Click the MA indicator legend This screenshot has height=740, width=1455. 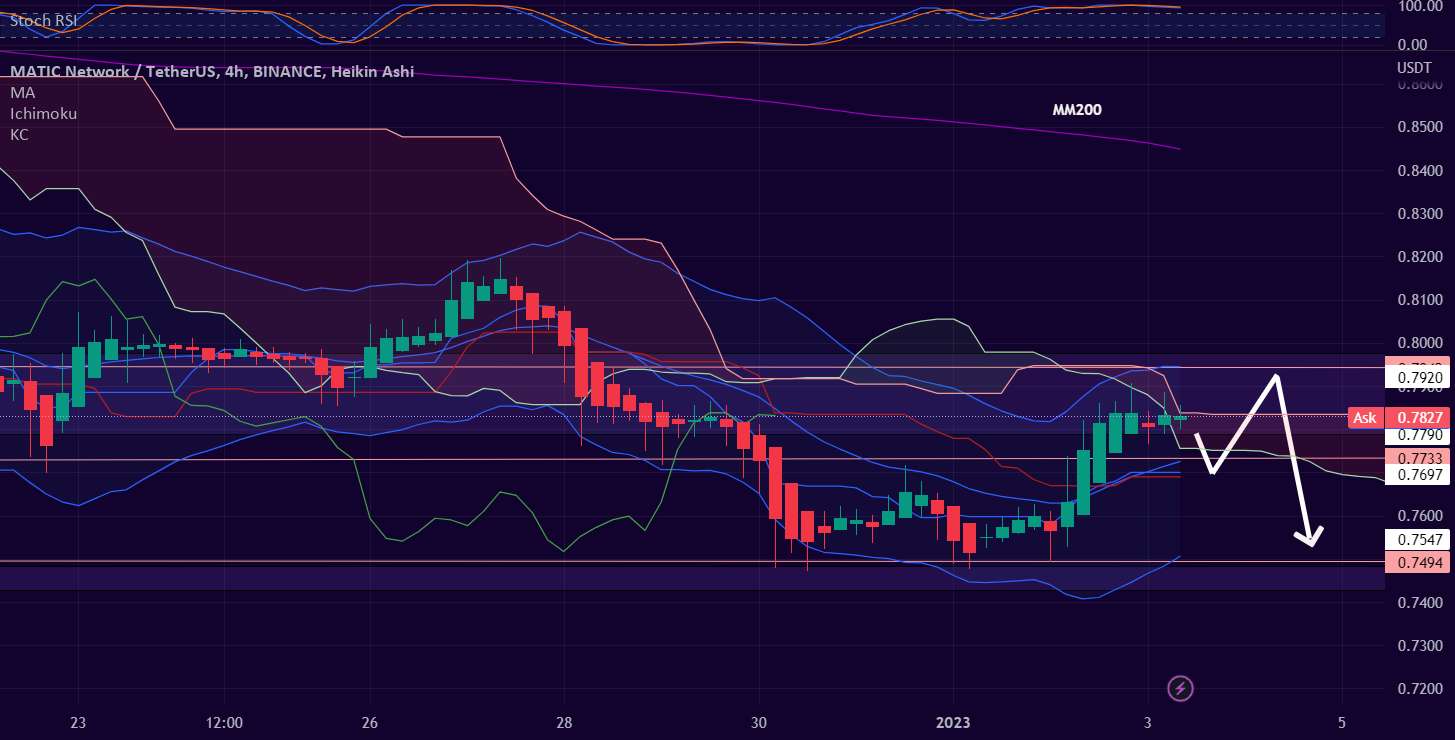tap(22, 92)
